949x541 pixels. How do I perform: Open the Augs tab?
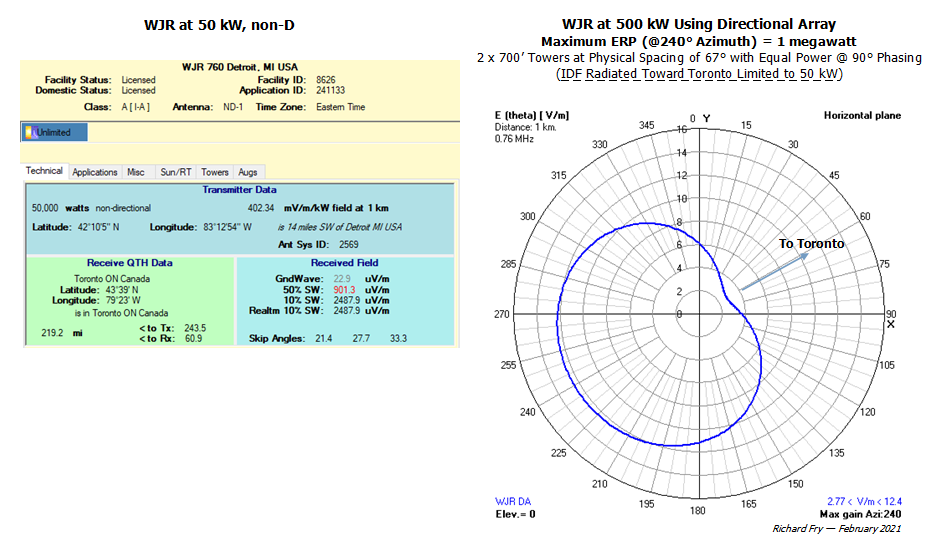click(x=248, y=172)
